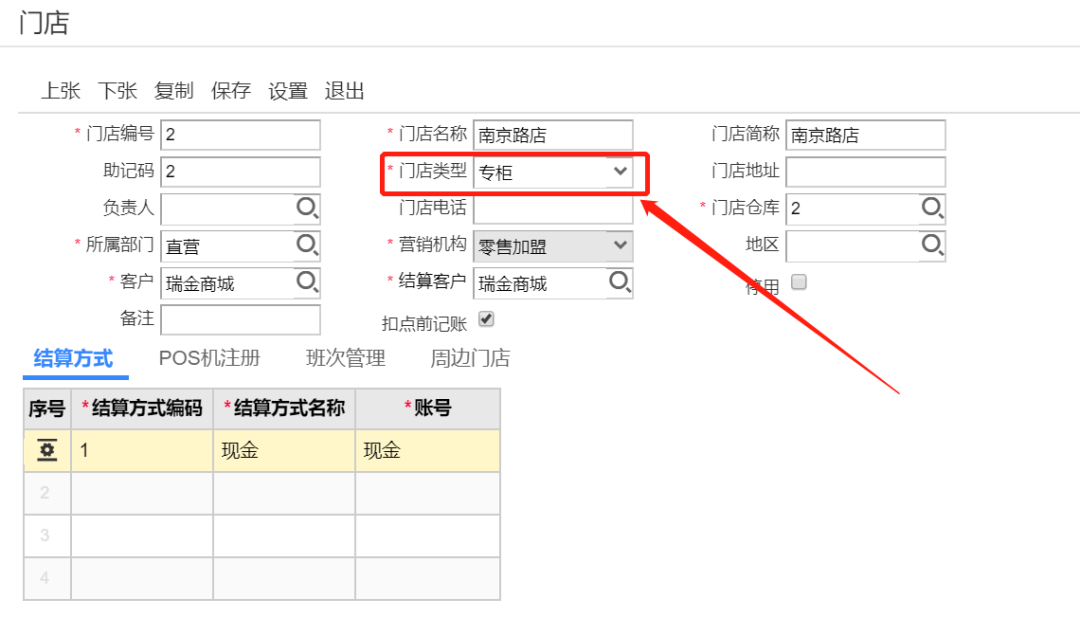The height and width of the screenshot is (635, 1080).
Task: Switch to the 班次管理 tab
Action: pyautogui.click(x=346, y=358)
